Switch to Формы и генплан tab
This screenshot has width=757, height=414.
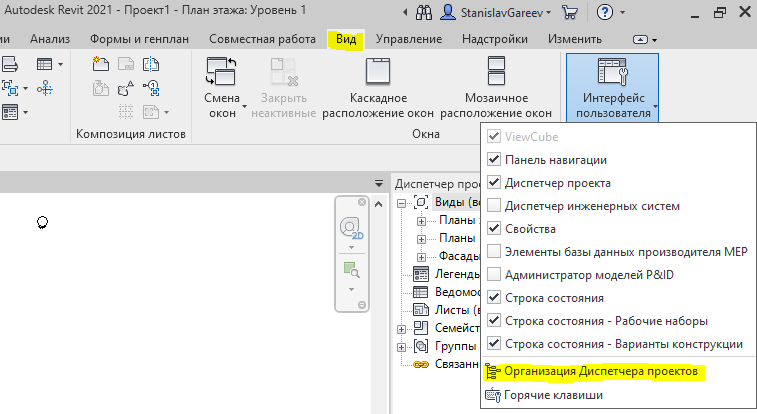click(x=140, y=39)
